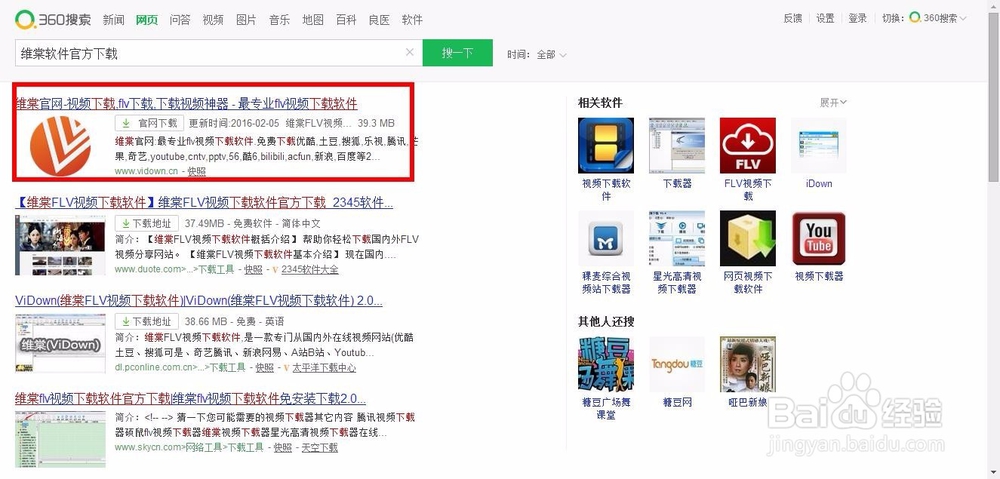Click 下载地址 button for 38.66 MB result
The image size is (1000, 479).
click(147, 321)
